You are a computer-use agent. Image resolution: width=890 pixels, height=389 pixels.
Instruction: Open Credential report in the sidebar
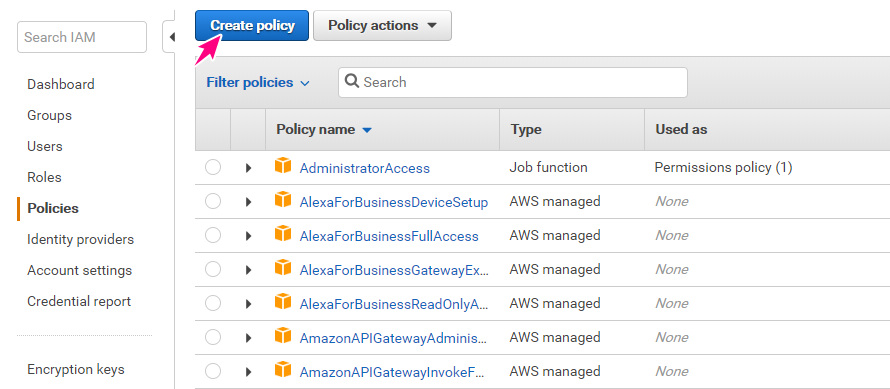point(79,301)
